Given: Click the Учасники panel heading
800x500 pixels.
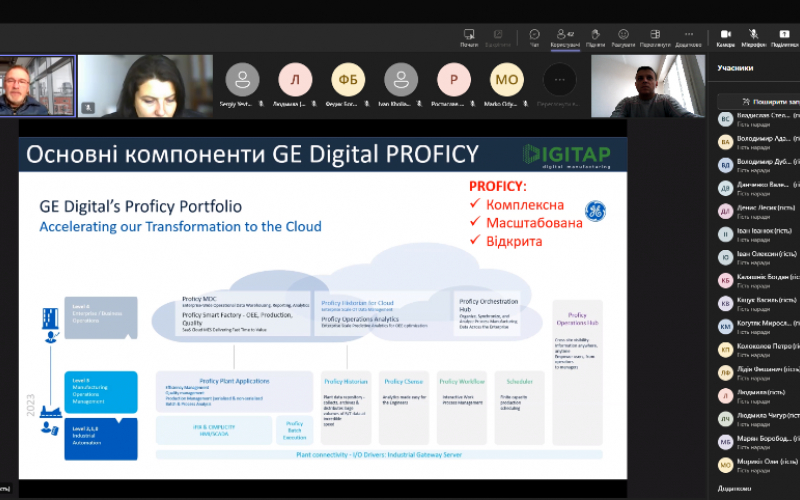Looking at the screenshot, I should click(x=735, y=68).
